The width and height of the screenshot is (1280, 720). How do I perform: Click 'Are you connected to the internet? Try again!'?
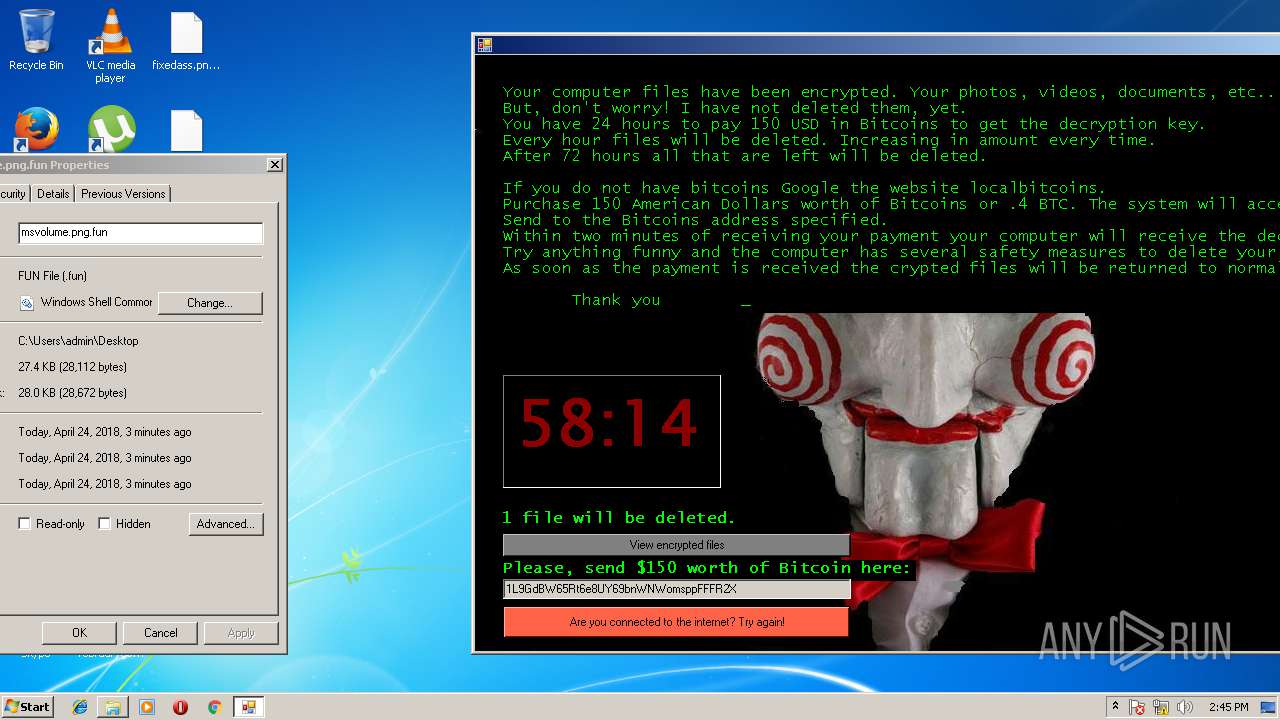pos(676,622)
